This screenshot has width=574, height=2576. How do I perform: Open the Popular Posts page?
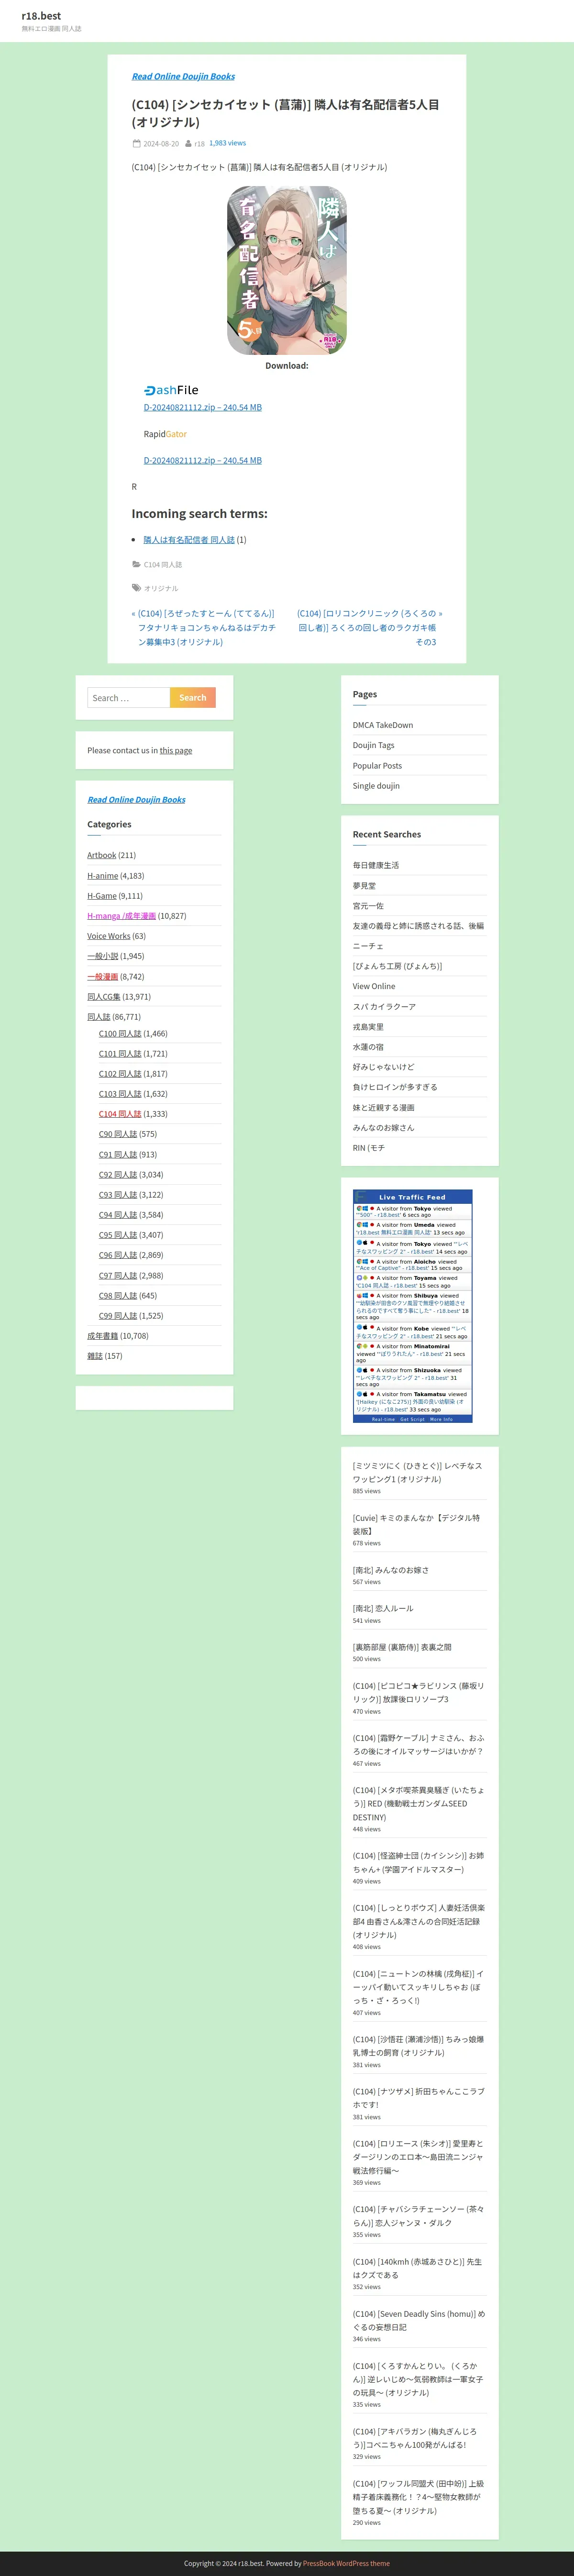[377, 766]
